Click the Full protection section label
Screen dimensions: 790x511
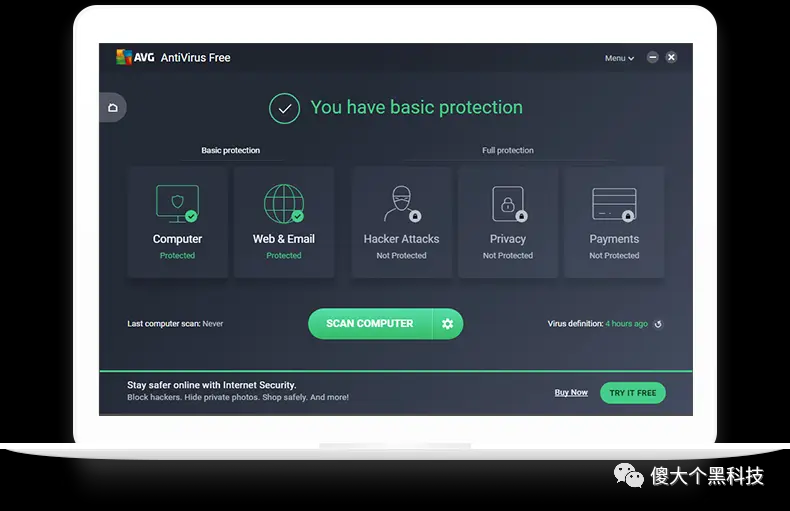(508, 150)
